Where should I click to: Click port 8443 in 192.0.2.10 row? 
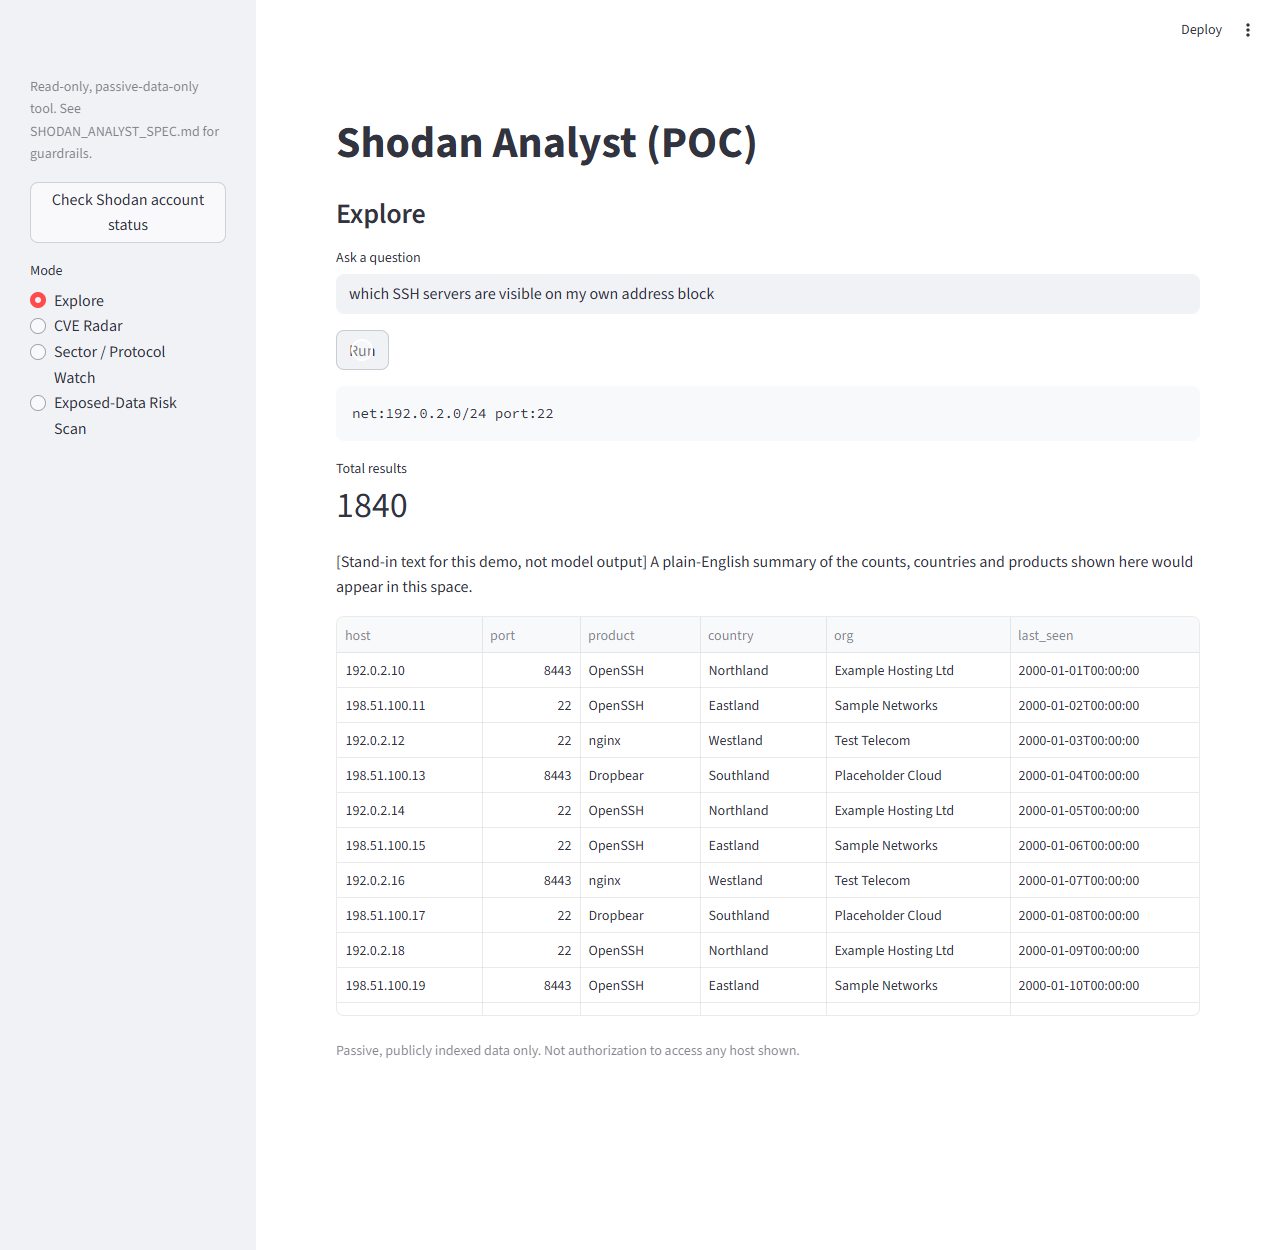click(x=531, y=670)
